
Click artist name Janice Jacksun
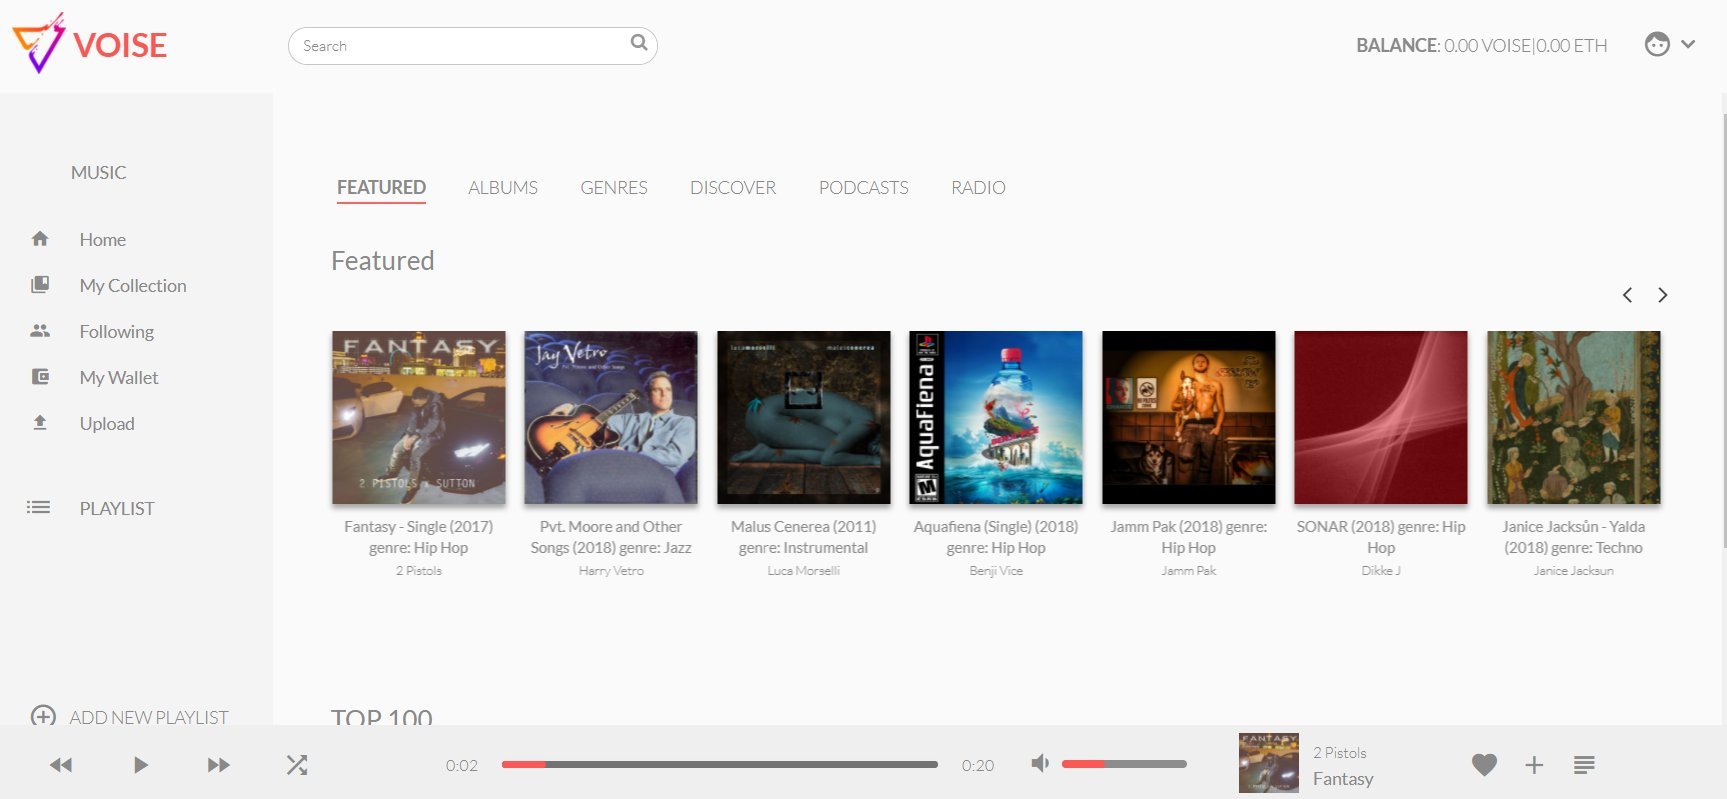[x=1574, y=571]
